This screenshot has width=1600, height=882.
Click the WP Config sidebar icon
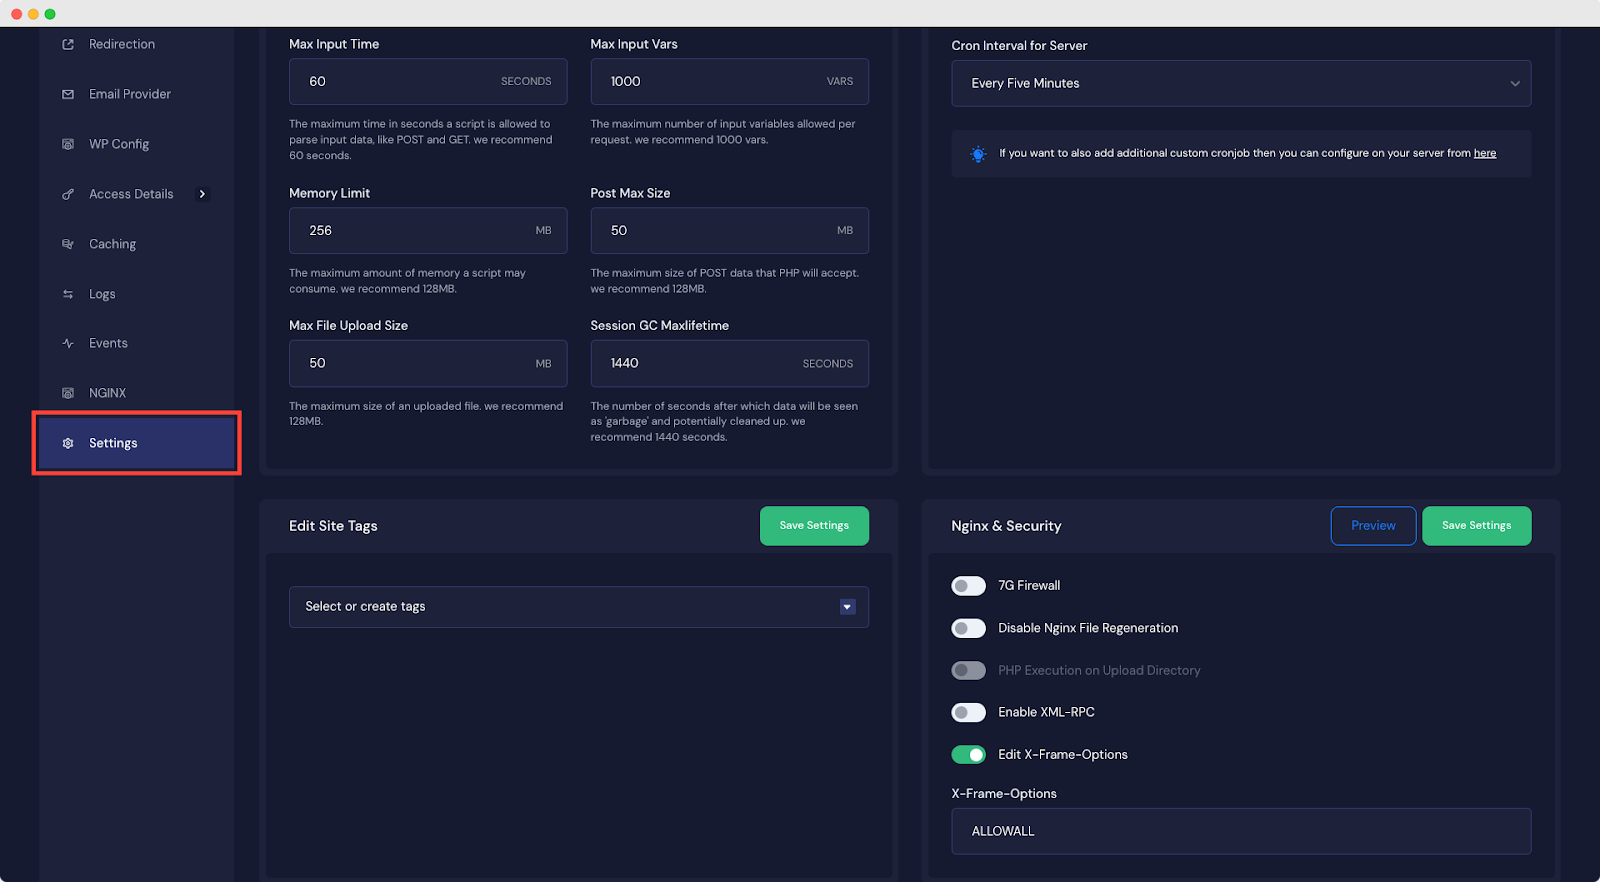click(x=68, y=144)
